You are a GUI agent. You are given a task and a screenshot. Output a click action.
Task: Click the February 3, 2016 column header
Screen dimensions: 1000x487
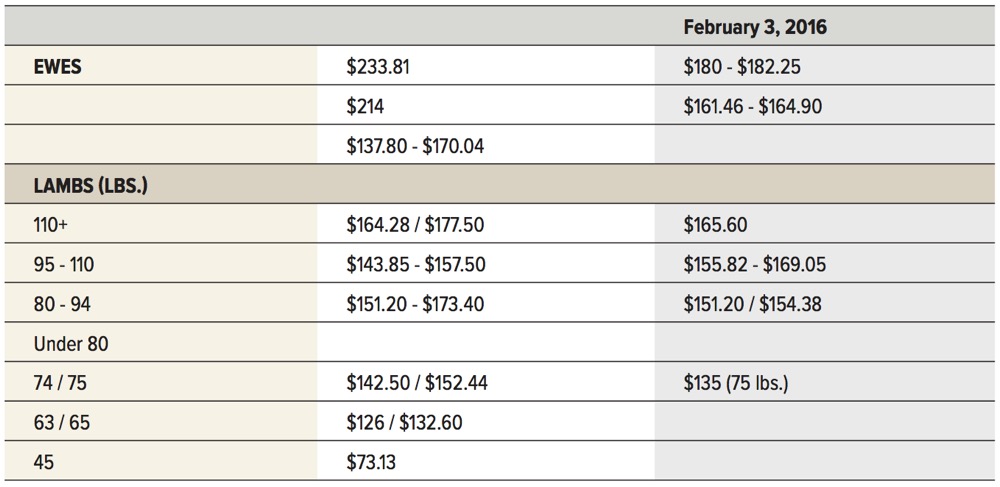755,27
